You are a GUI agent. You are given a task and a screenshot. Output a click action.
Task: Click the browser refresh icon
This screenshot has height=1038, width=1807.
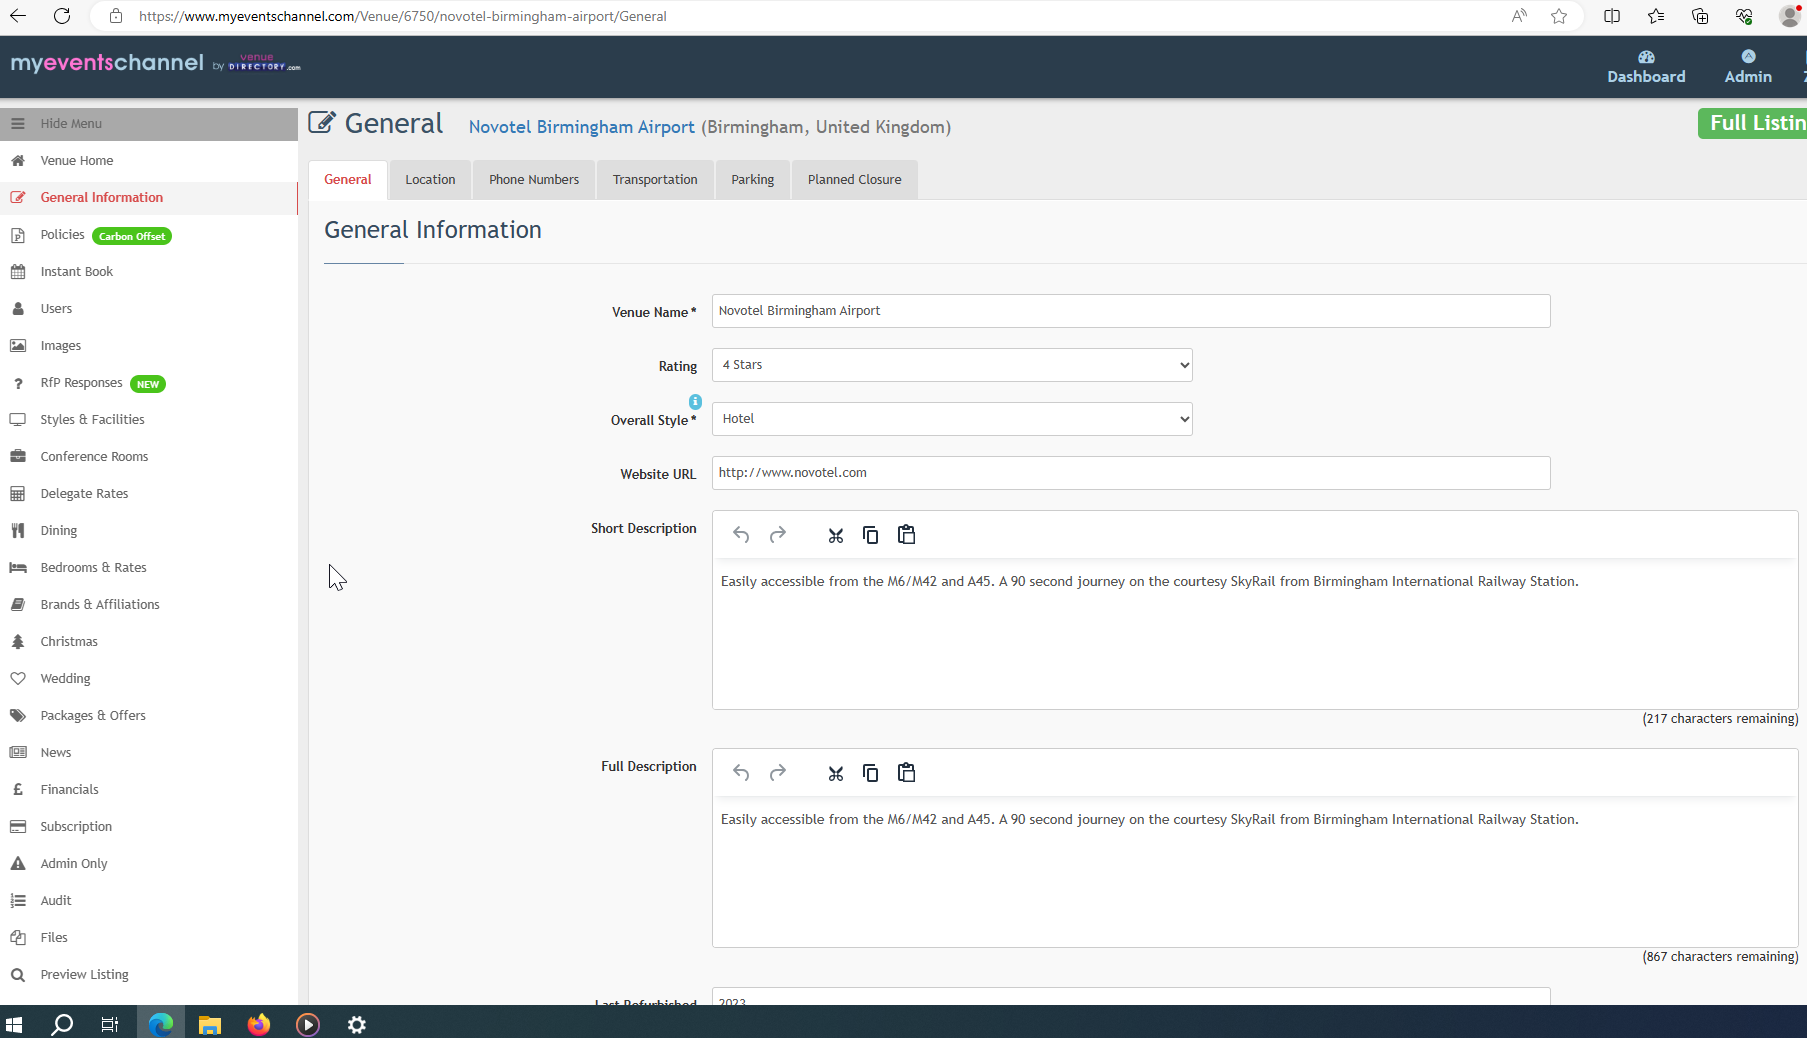pos(62,16)
